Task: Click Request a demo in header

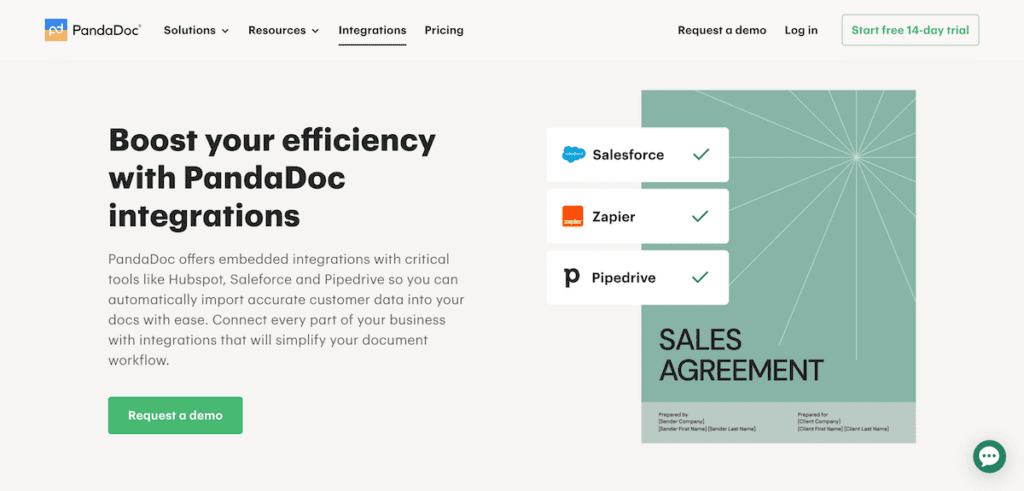Action: coord(722,30)
